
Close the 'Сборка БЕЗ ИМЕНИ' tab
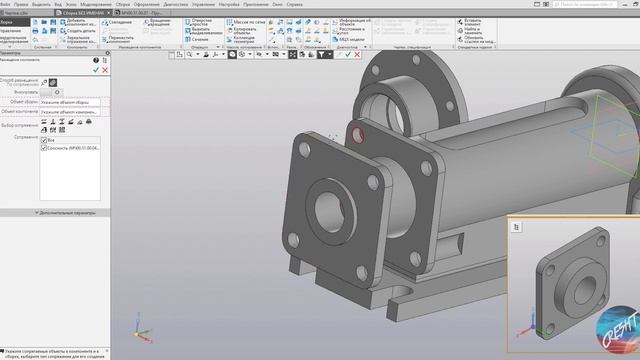point(109,13)
